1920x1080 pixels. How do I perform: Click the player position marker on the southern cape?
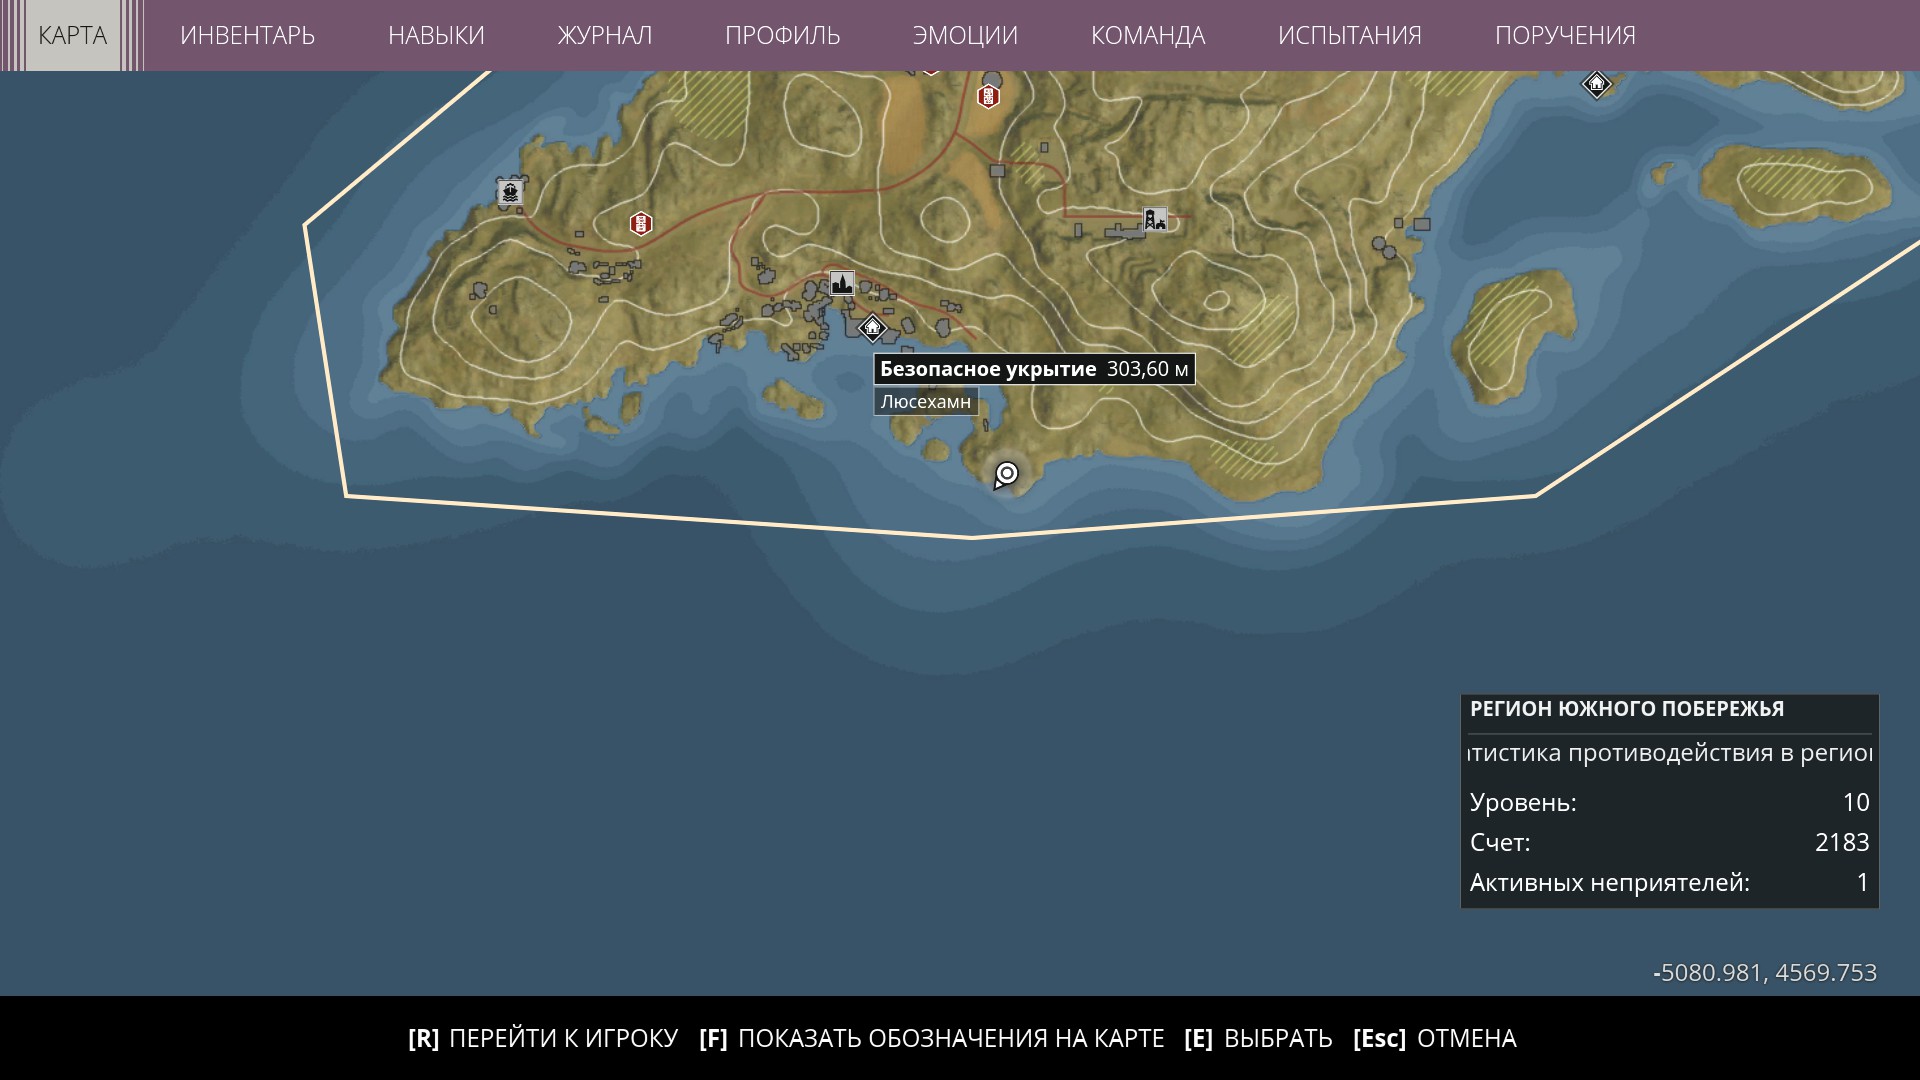pos(1006,475)
